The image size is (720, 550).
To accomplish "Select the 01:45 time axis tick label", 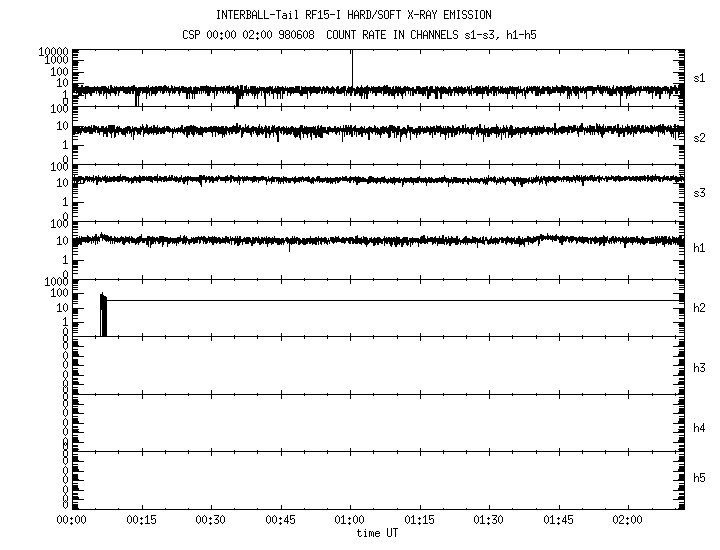I will (558, 521).
